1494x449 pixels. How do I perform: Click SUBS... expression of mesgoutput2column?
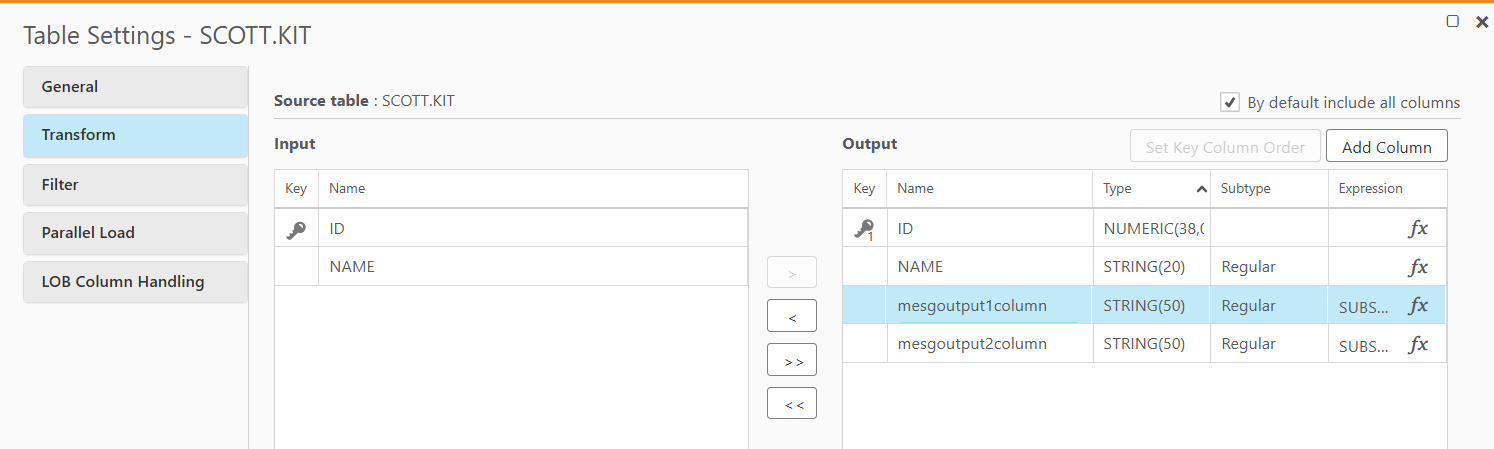click(x=1364, y=345)
